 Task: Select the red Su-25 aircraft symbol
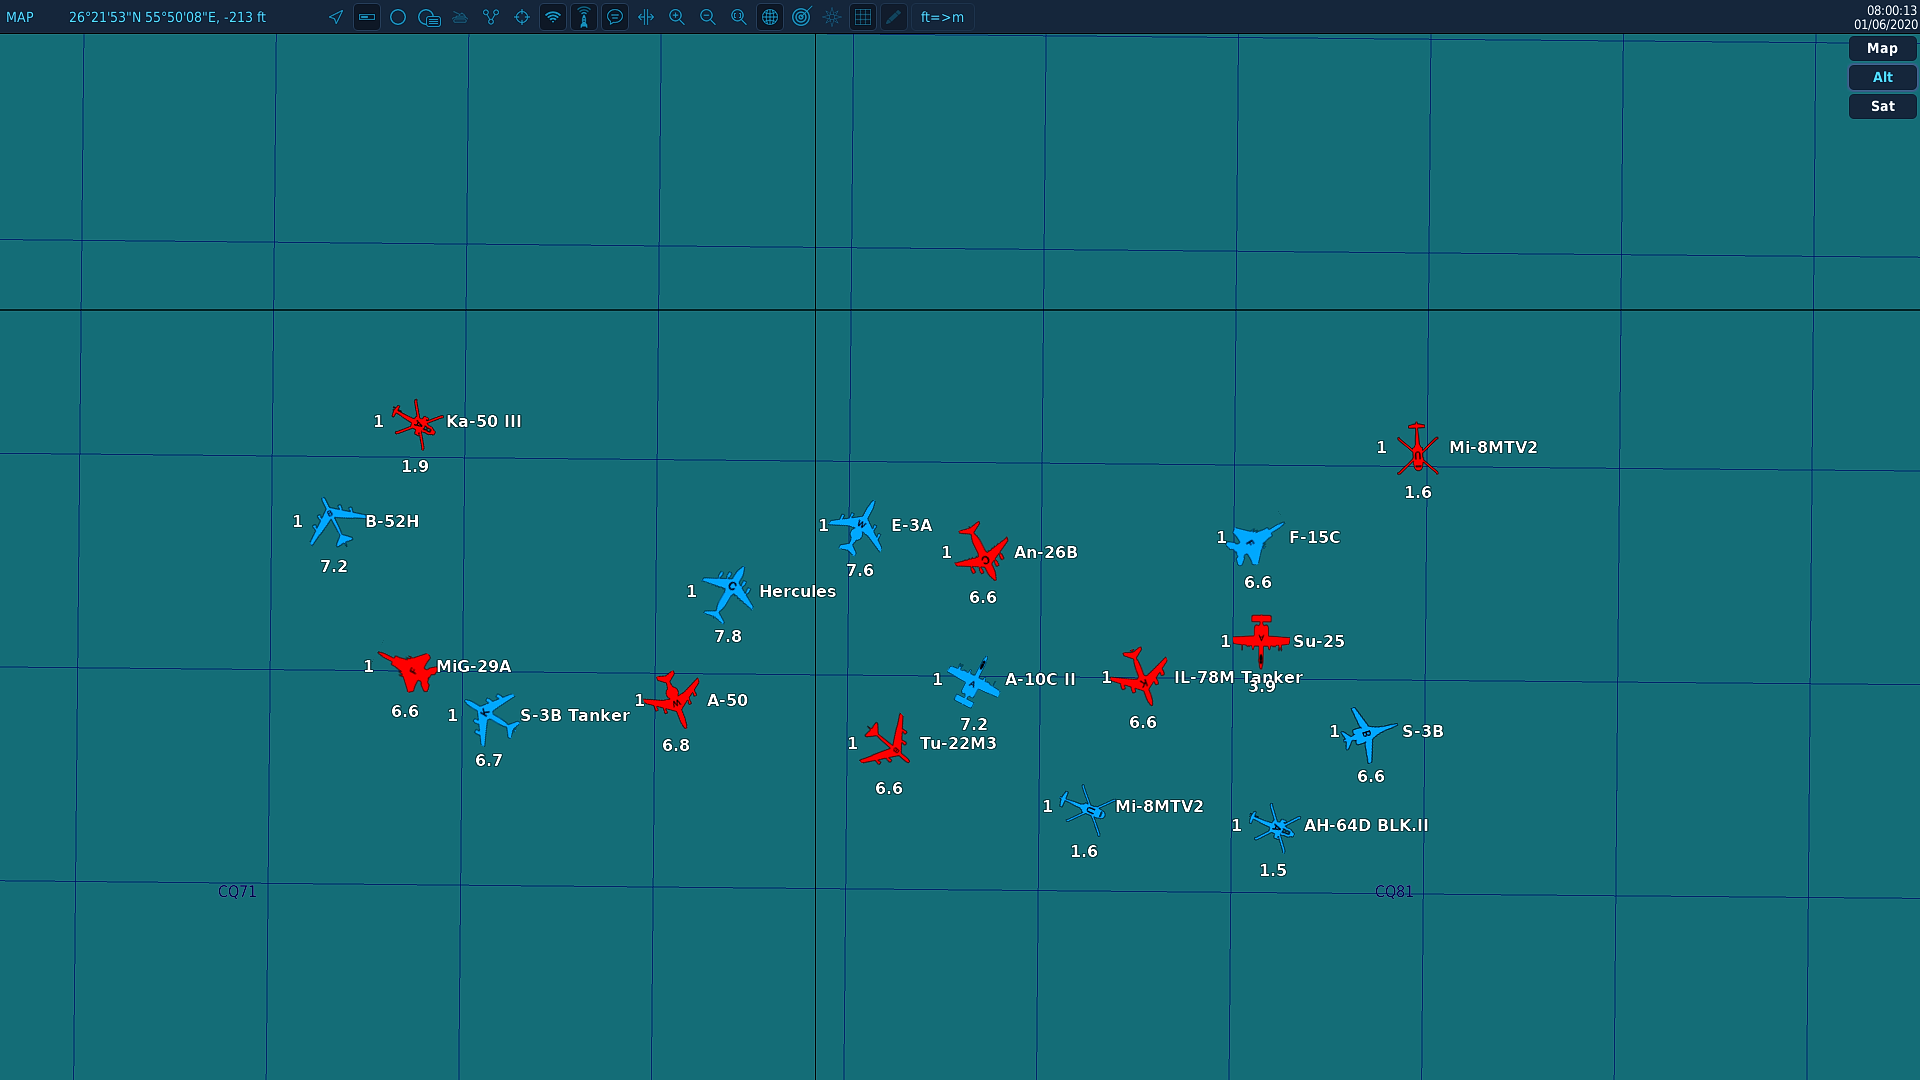coord(1261,638)
